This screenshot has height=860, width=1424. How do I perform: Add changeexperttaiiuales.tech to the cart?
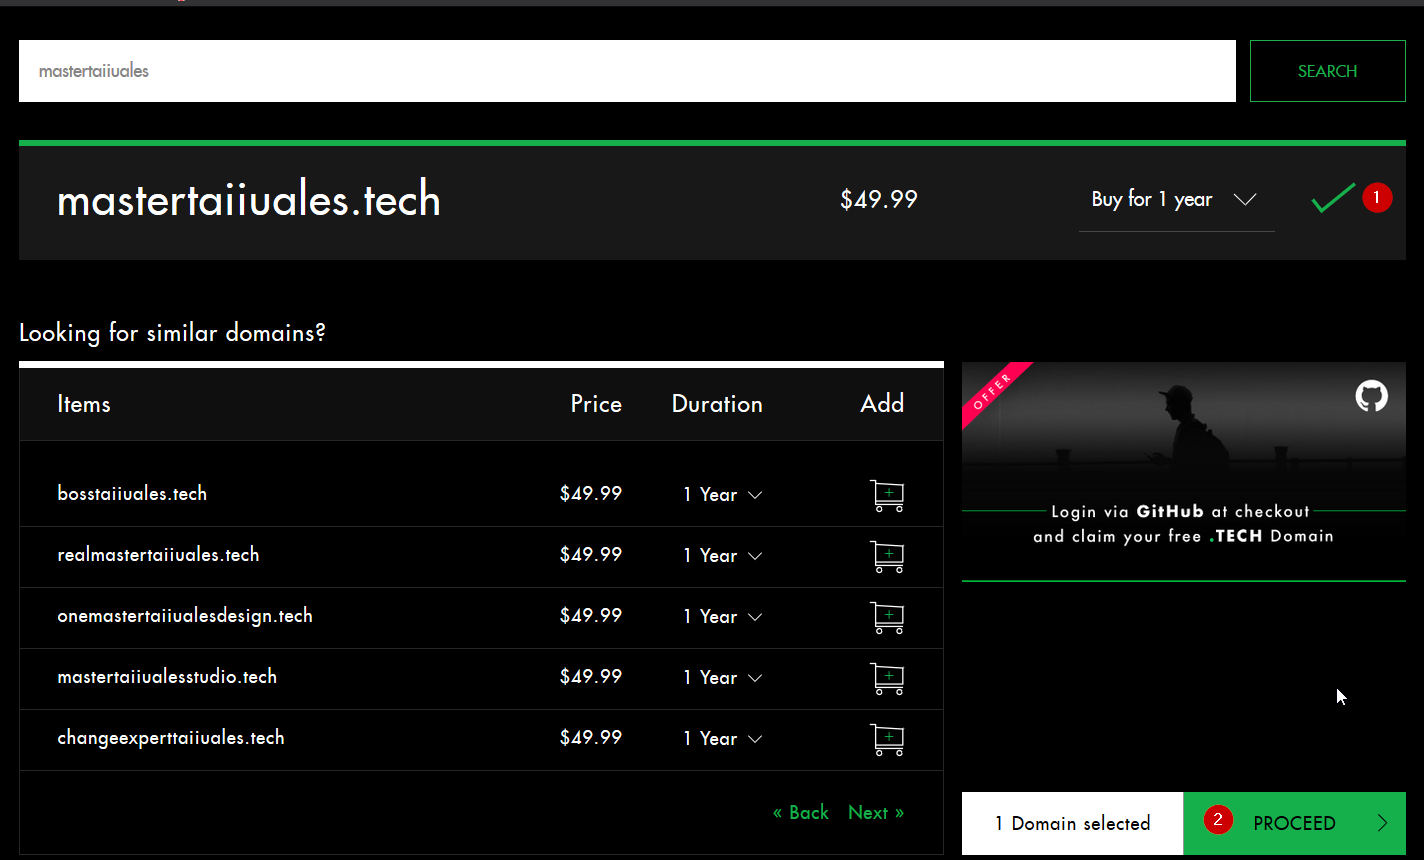887,740
